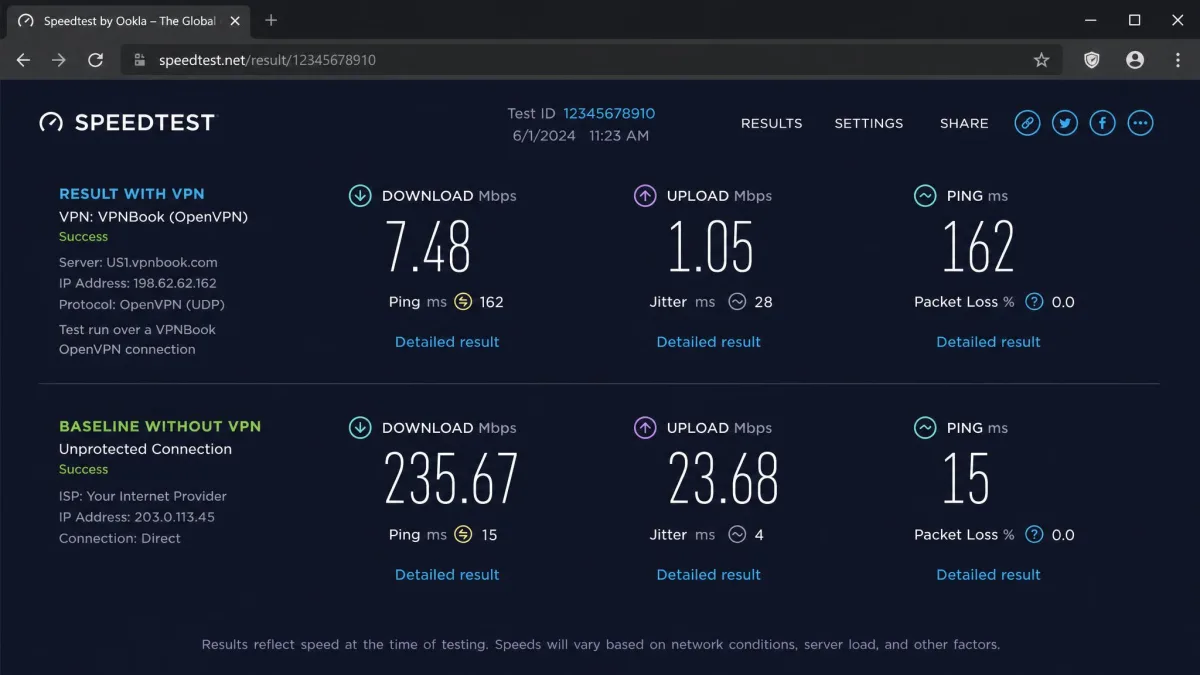Image resolution: width=1200 pixels, height=675 pixels.
Task: Reload the Speedtest result page
Action: (95, 60)
